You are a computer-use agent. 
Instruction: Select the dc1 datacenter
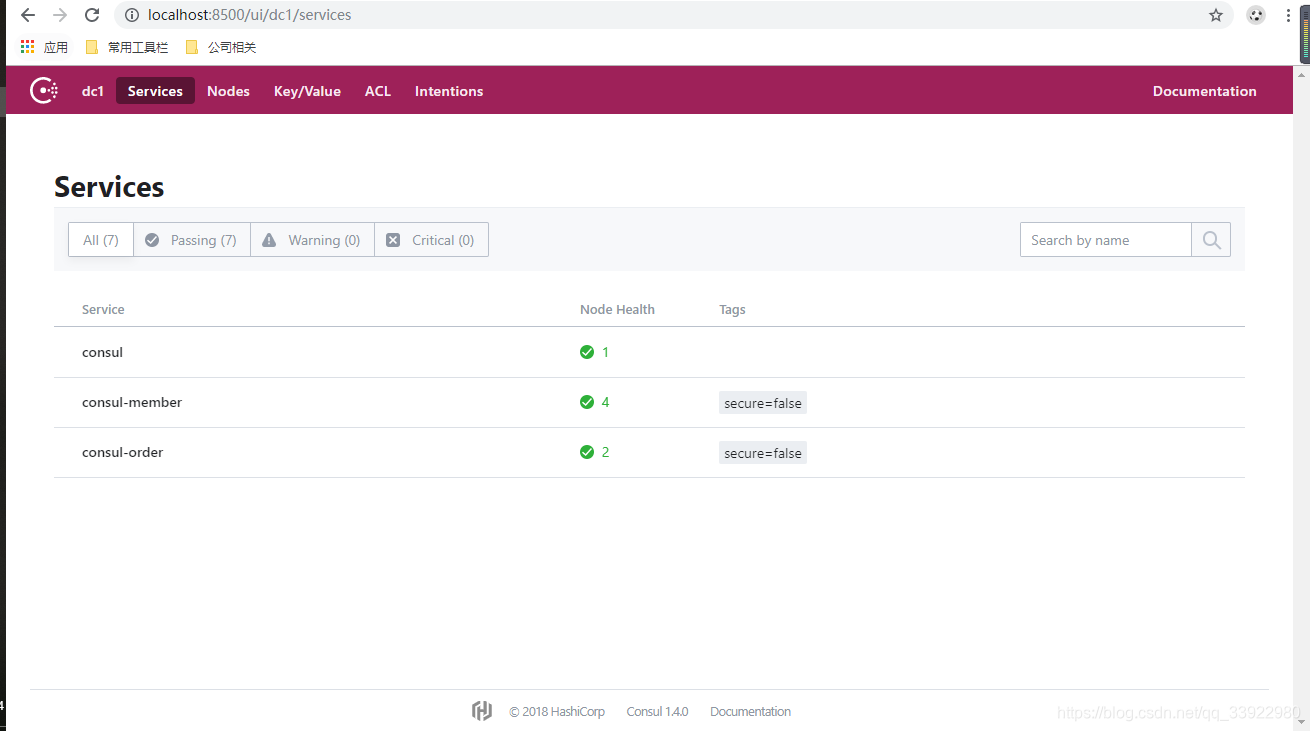pos(93,91)
